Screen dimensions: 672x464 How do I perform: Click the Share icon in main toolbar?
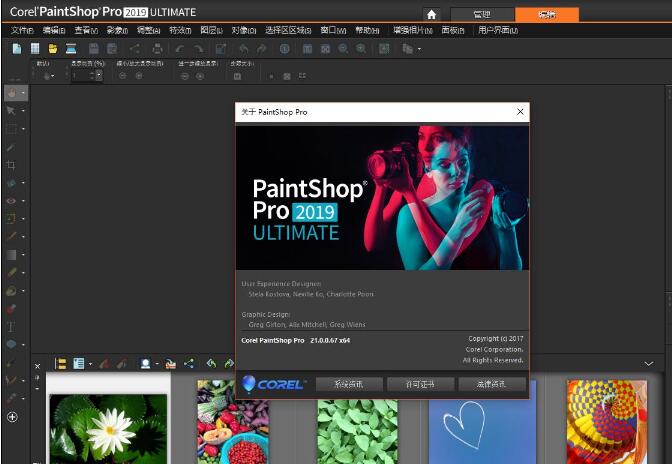135,49
